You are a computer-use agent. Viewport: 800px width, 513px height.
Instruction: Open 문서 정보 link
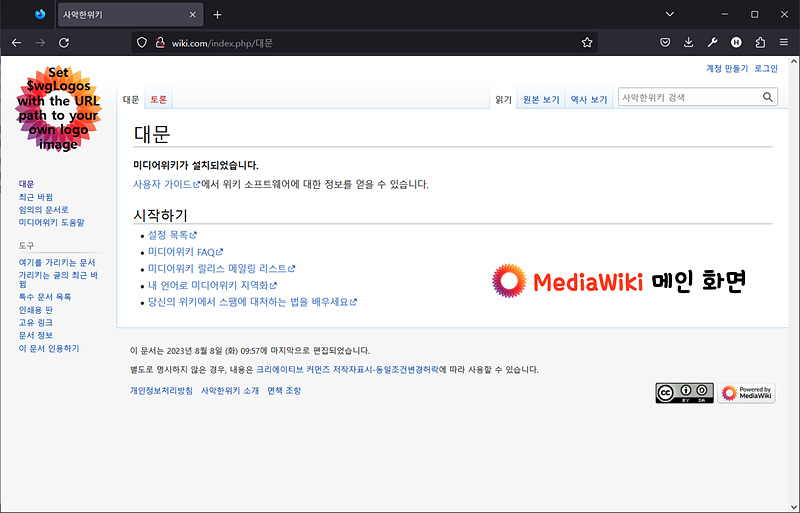pos(36,335)
